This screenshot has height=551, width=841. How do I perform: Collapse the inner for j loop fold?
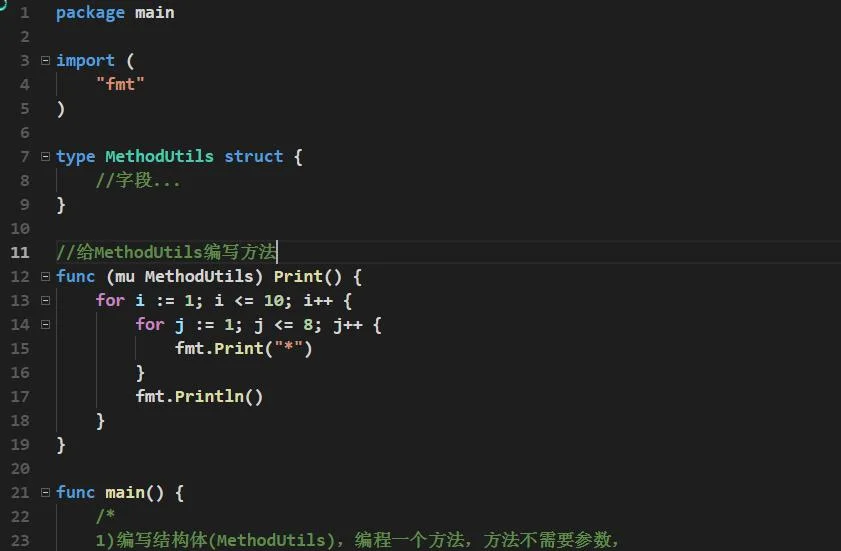[46, 325]
